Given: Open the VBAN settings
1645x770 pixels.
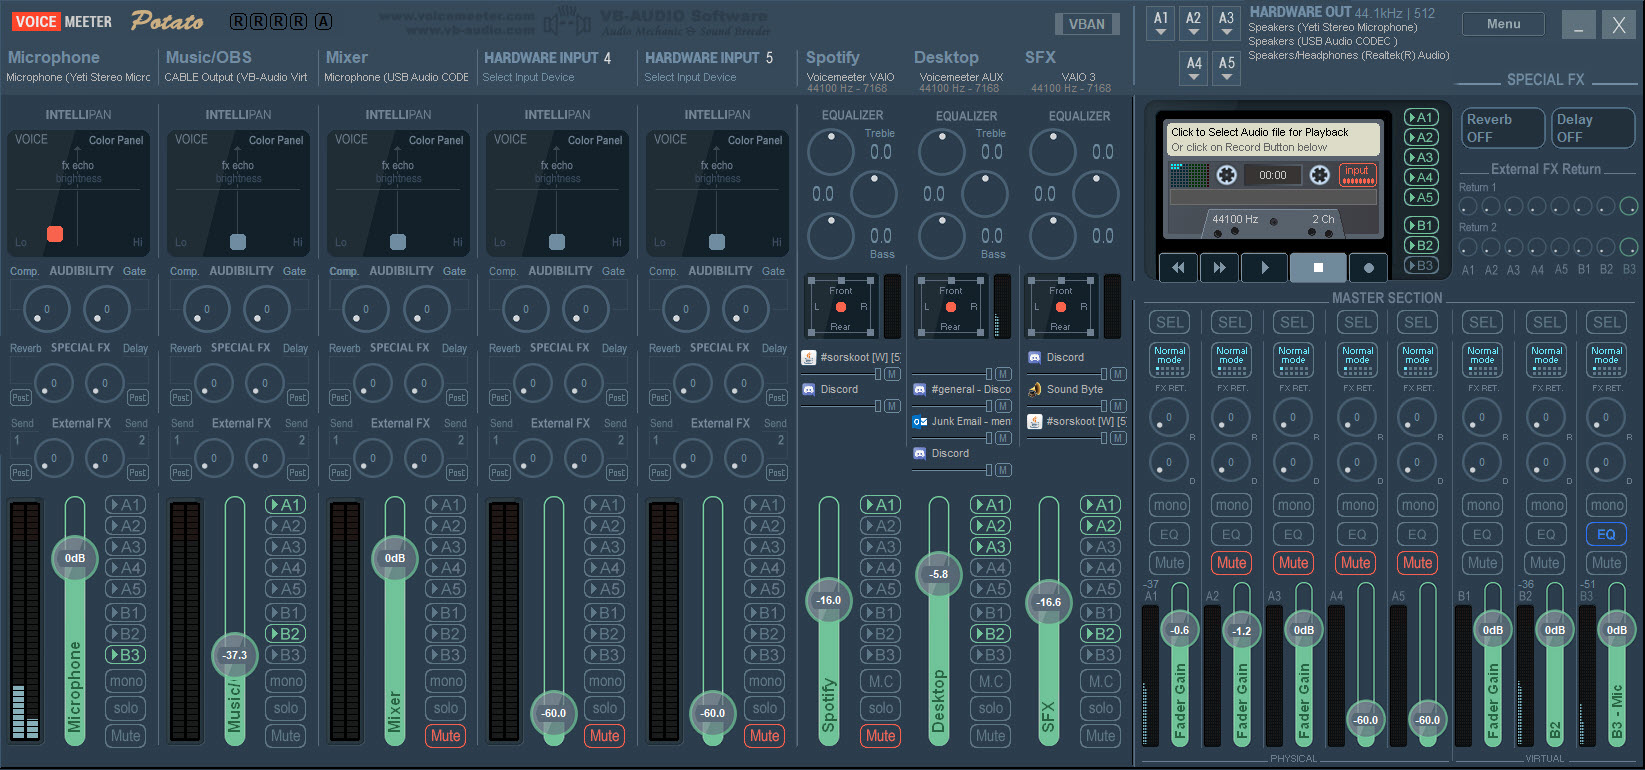Looking at the screenshot, I should coord(1087,24).
